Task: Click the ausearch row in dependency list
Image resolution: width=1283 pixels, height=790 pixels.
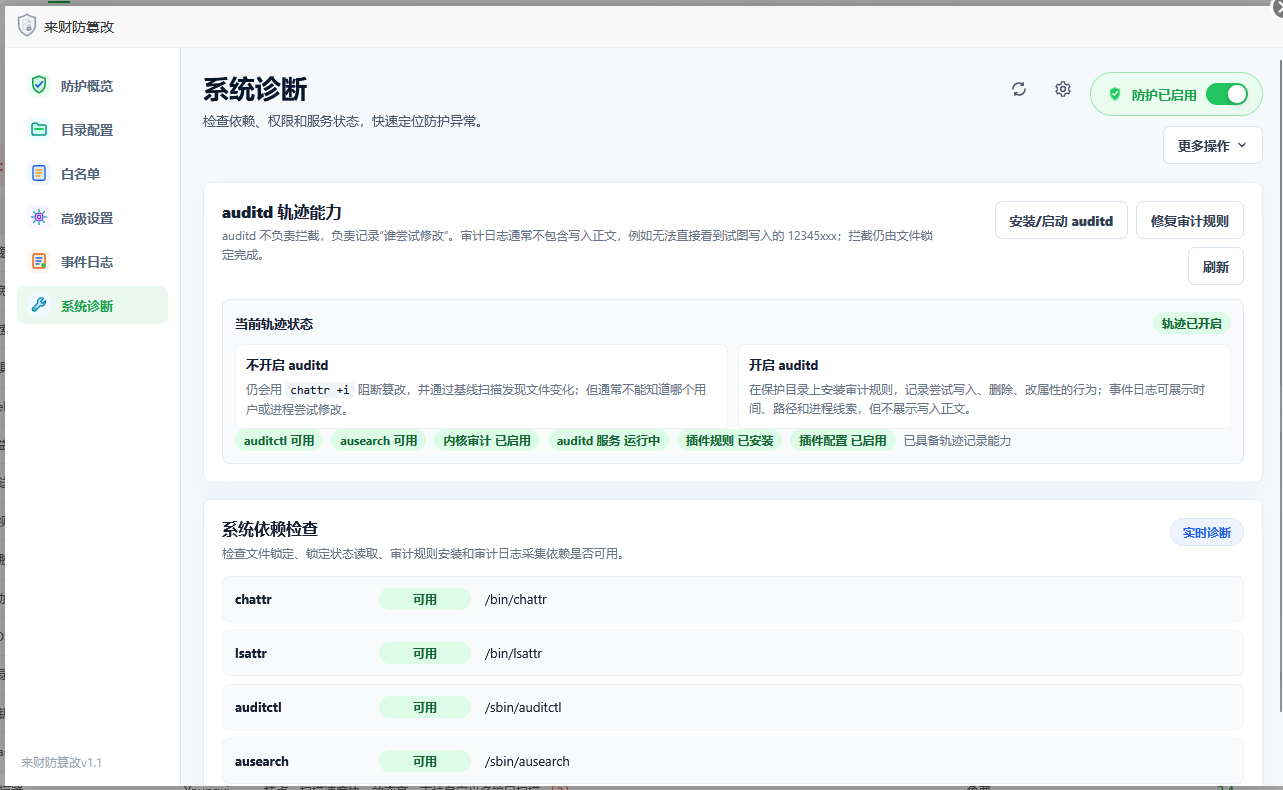Action: pos(733,761)
